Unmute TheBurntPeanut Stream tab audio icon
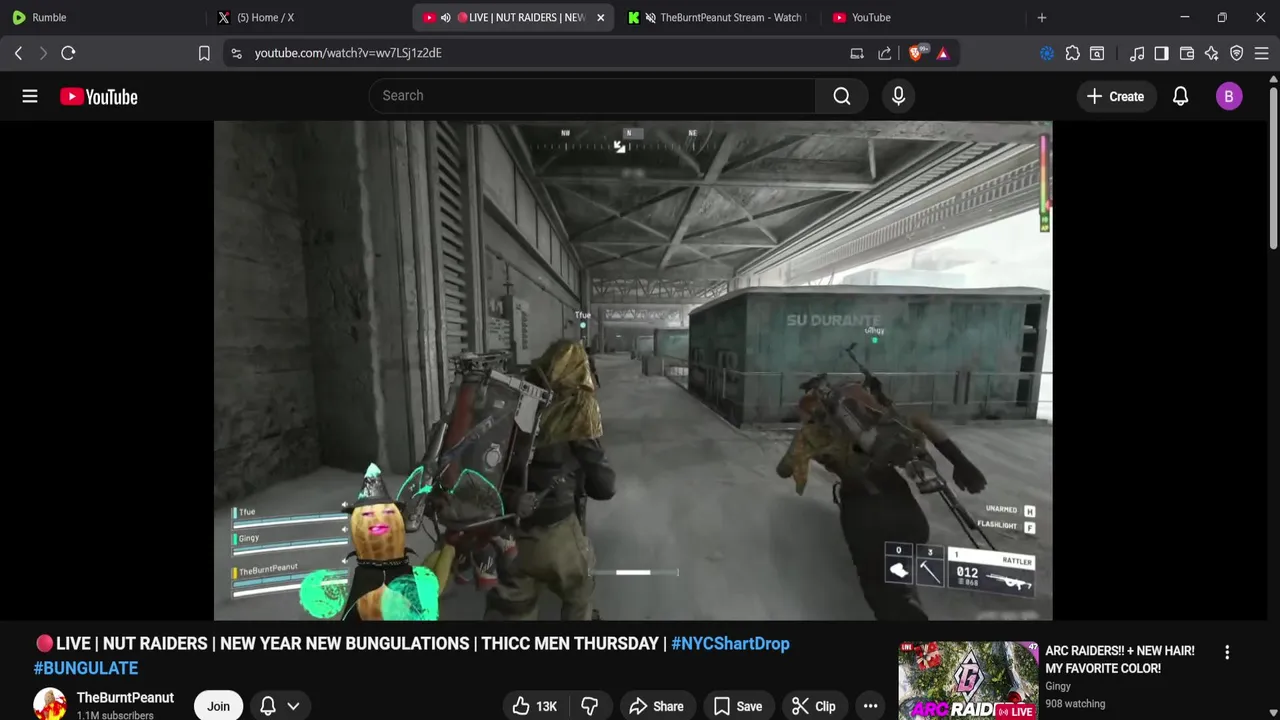Viewport: 1280px width, 720px height. coord(651,17)
